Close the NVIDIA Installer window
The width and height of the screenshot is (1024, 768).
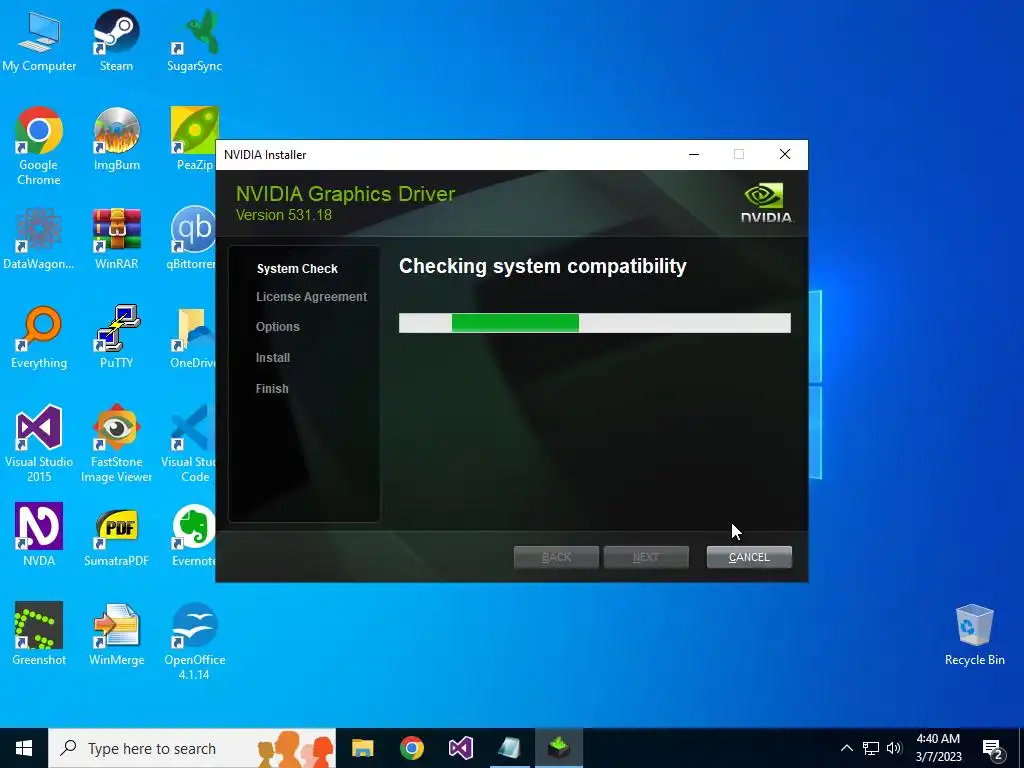[x=785, y=155]
